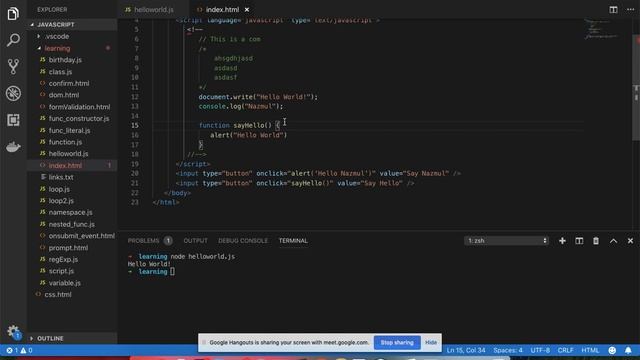Open onsubmit_event.html file

tap(72, 236)
